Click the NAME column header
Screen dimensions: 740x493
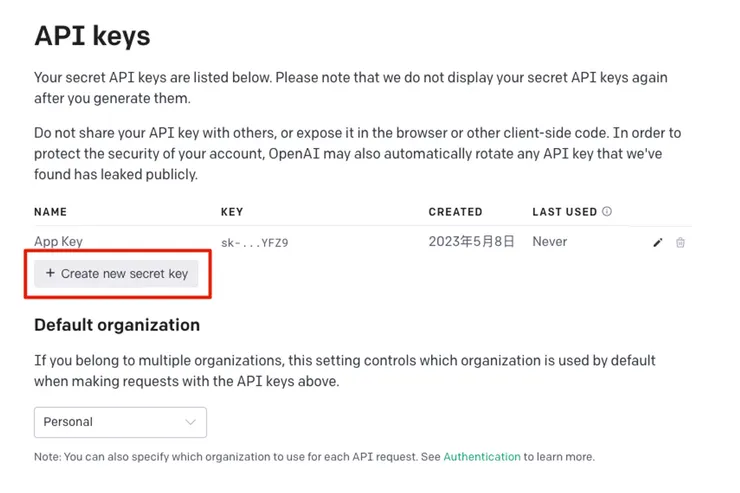(50, 212)
